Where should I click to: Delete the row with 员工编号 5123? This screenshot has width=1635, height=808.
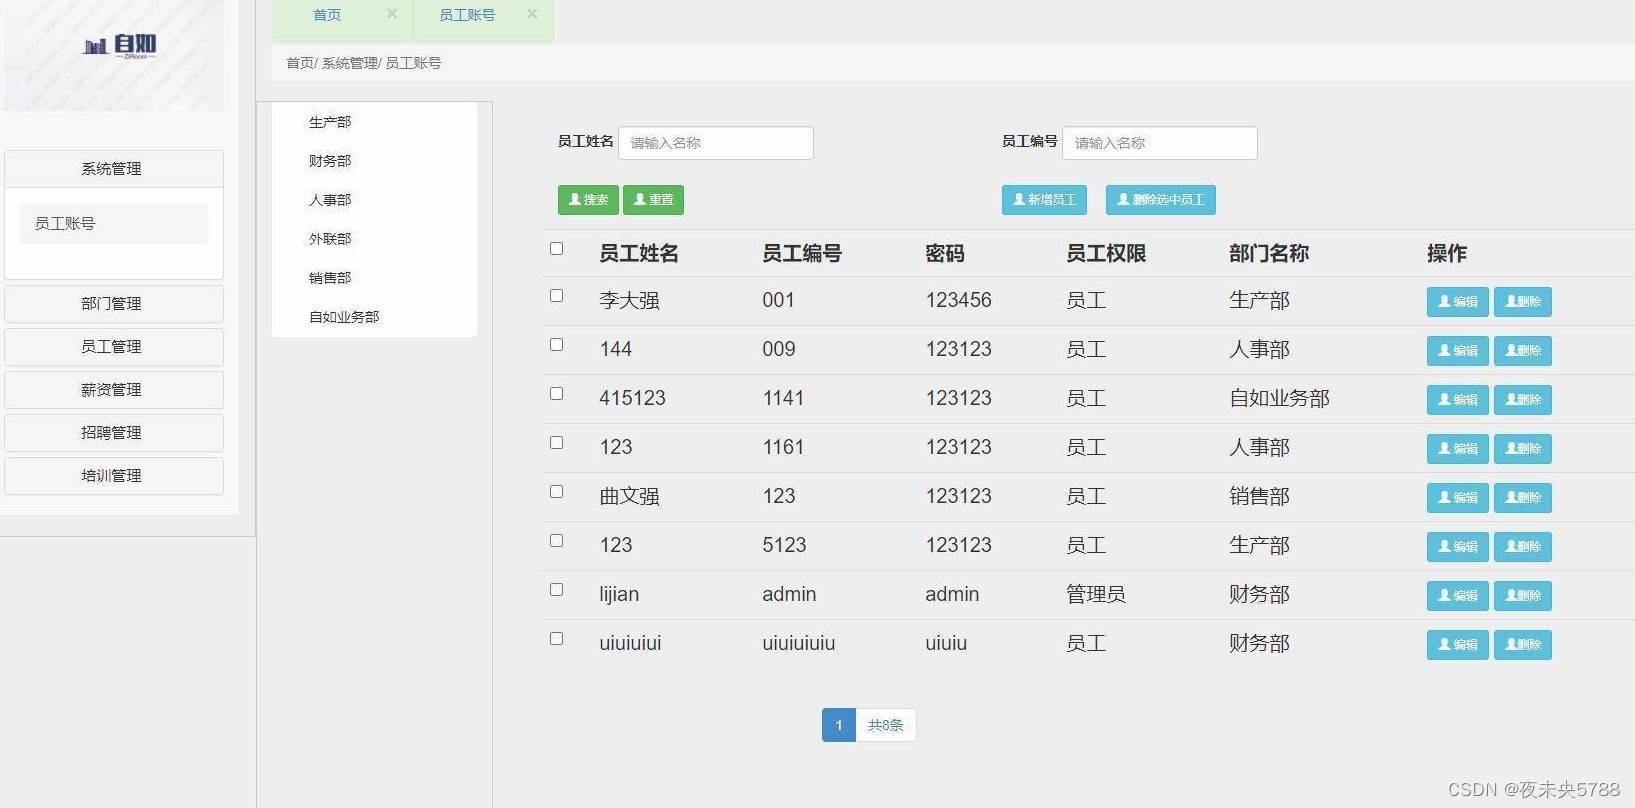tap(1523, 547)
